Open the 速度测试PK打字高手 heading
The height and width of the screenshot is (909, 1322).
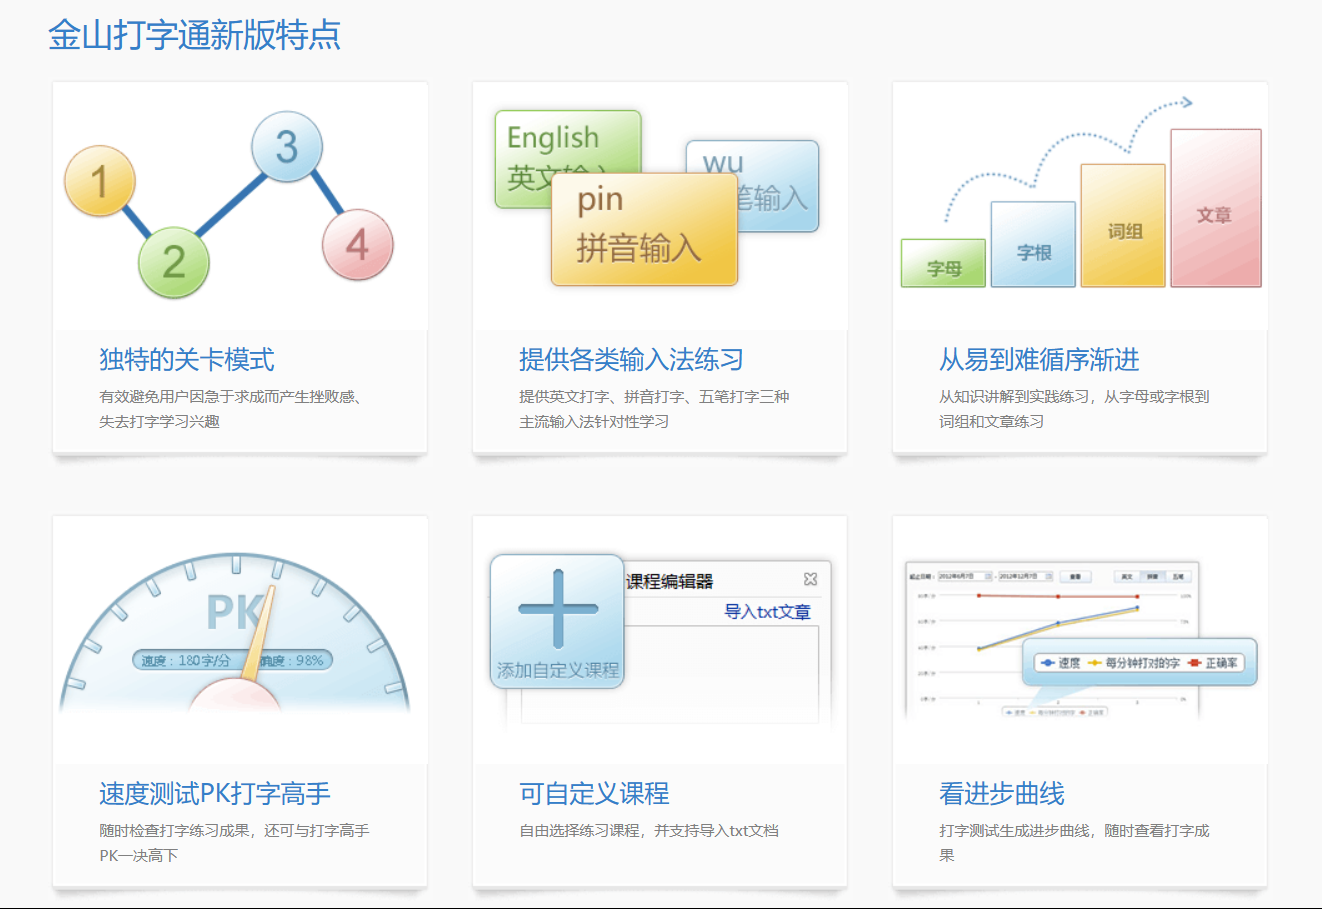pyautogui.click(x=215, y=794)
